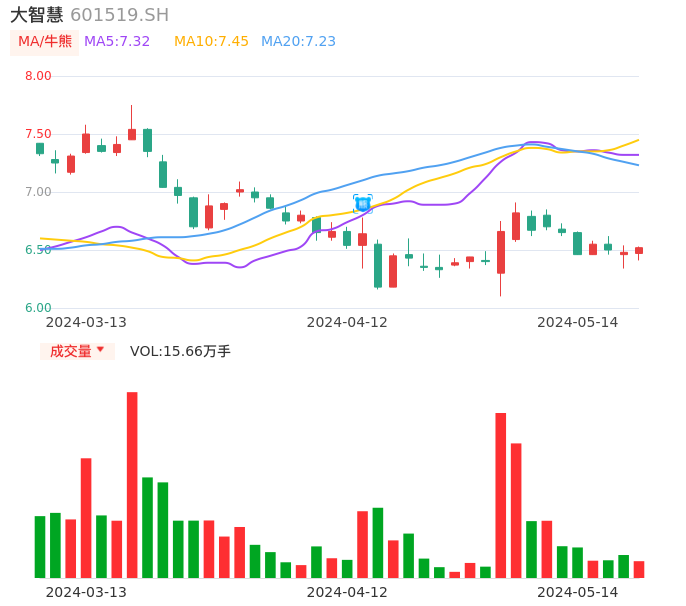This screenshot has width=686, height=606.
Task: Click the blue bear marker on chart
Action: point(362,203)
